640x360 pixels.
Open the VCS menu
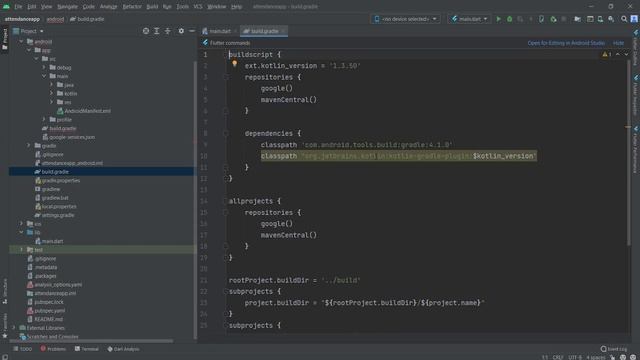(x=198, y=7)
